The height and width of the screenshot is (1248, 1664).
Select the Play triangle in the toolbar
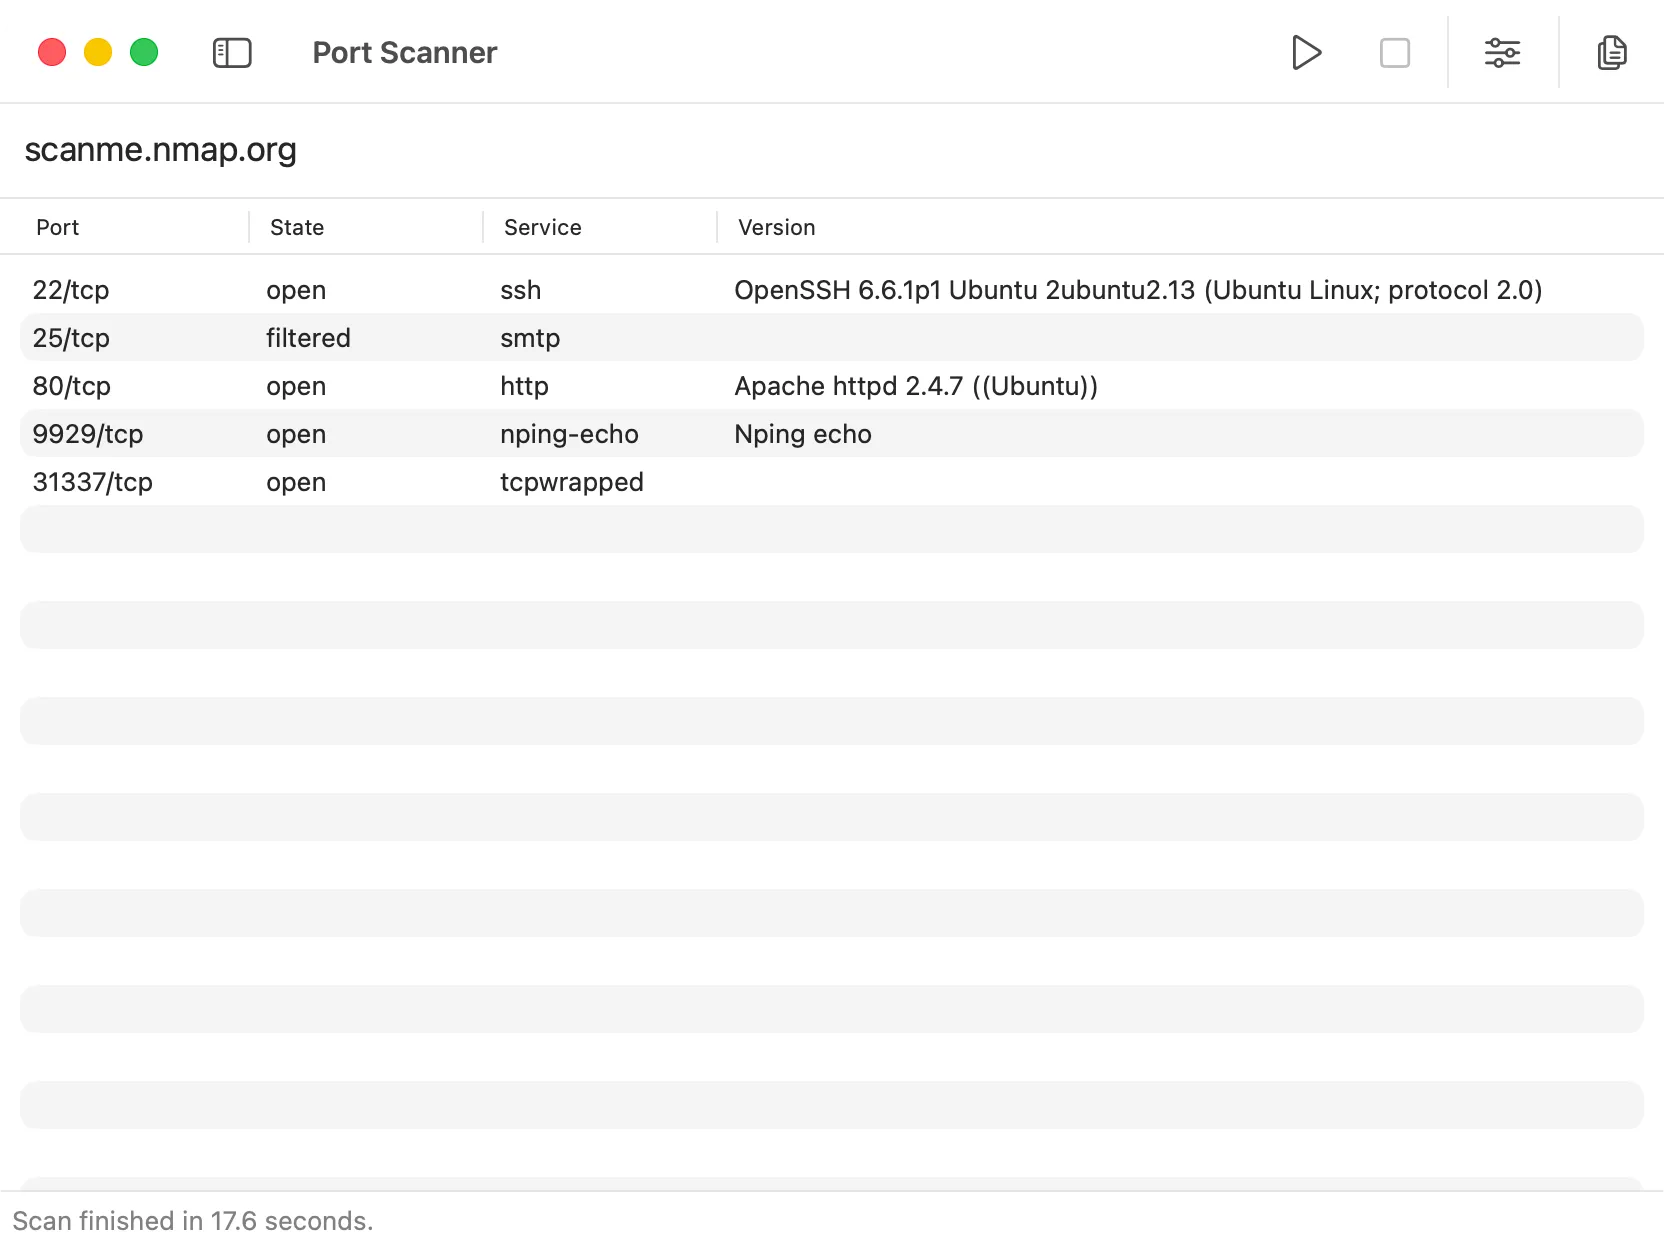point(1306,53)
